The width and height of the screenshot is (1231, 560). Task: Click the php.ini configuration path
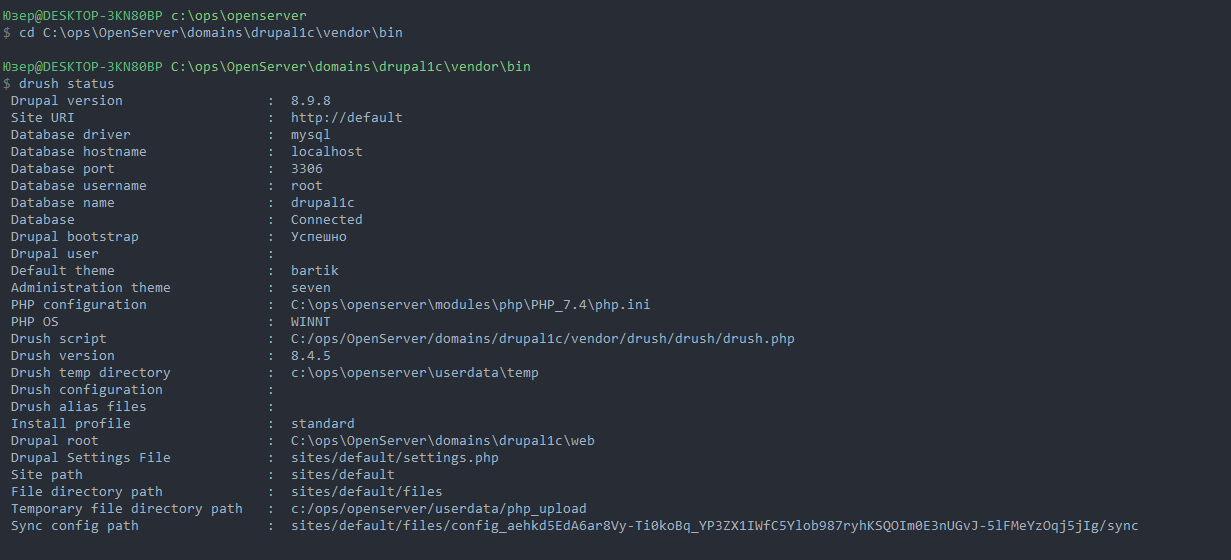tap(470, 305)
